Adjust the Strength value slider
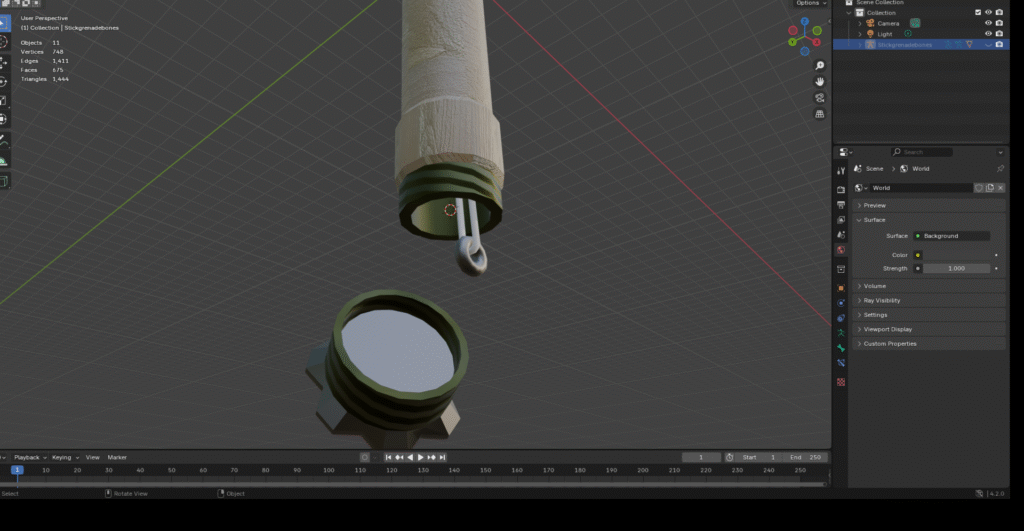Viewport: 1024px width, 531px height. (956, 268)
